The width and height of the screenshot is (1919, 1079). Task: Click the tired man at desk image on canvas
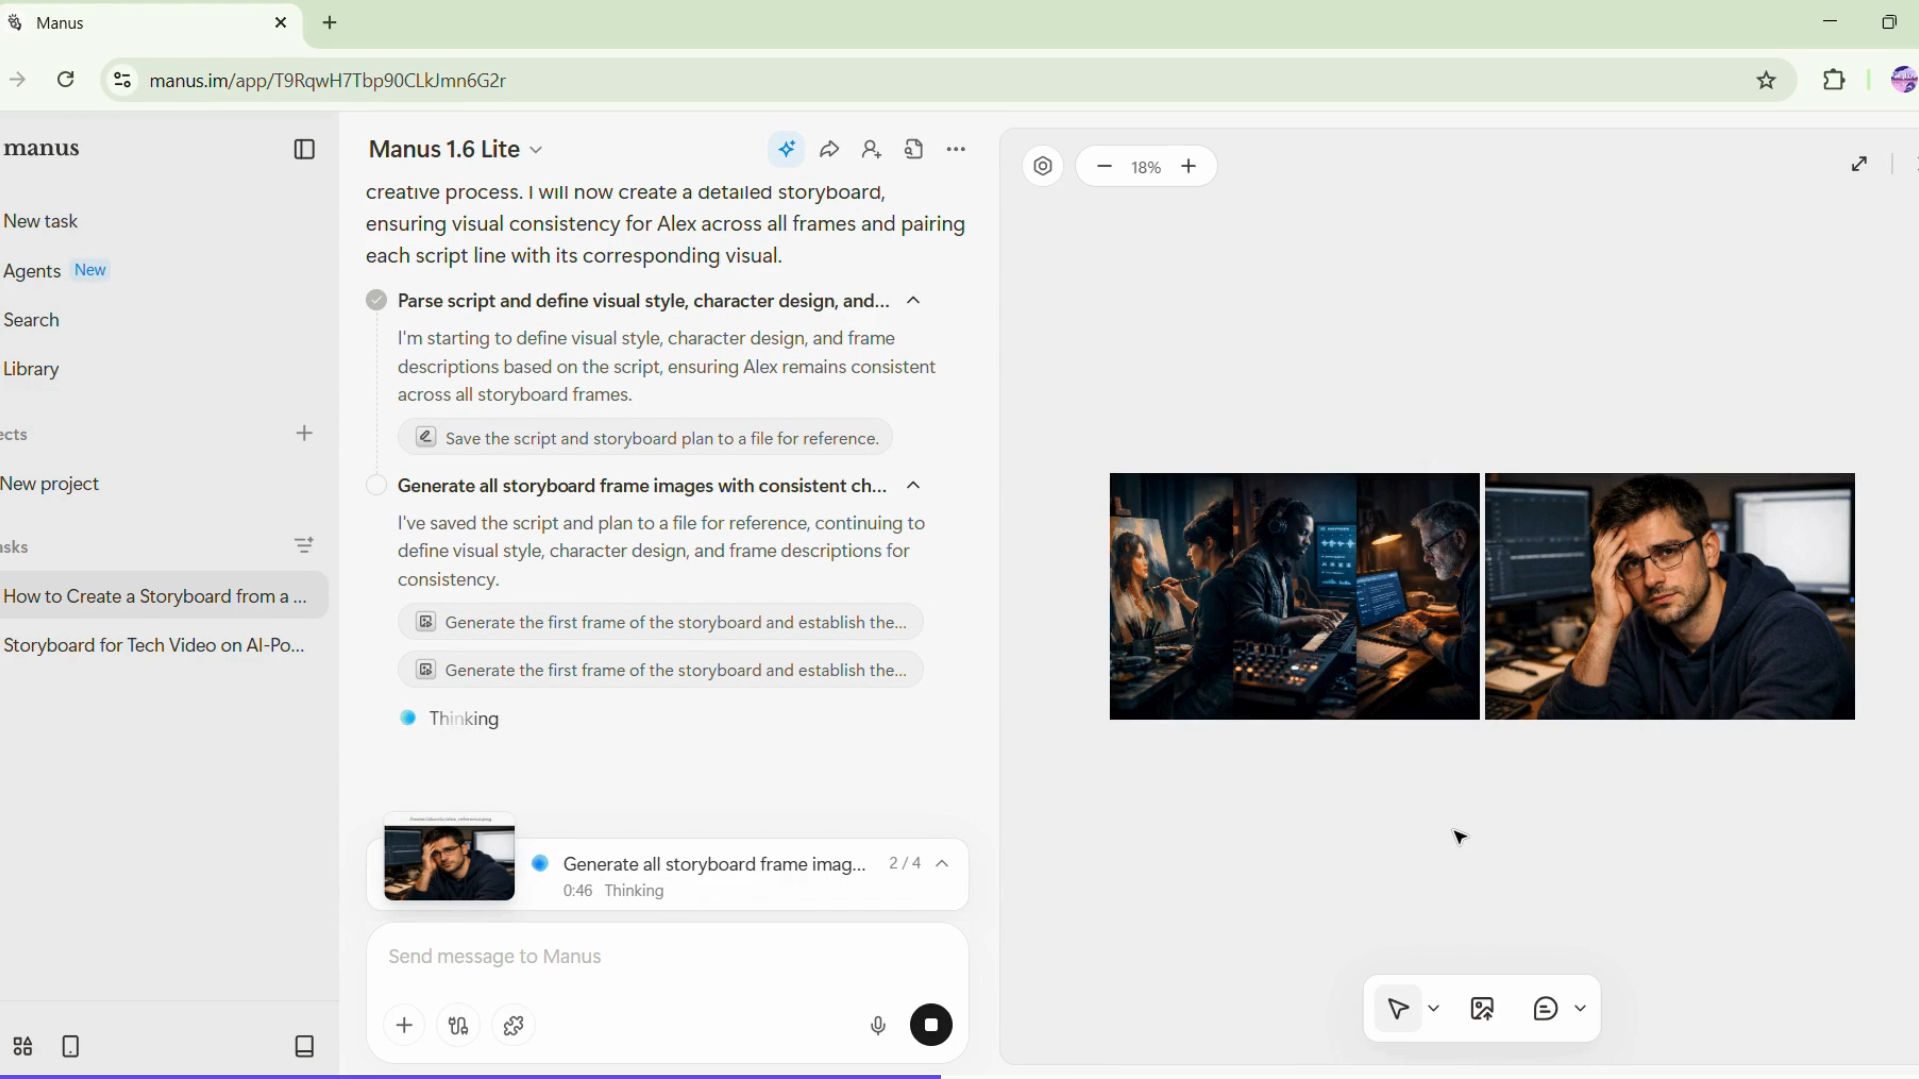[1669, 596]
